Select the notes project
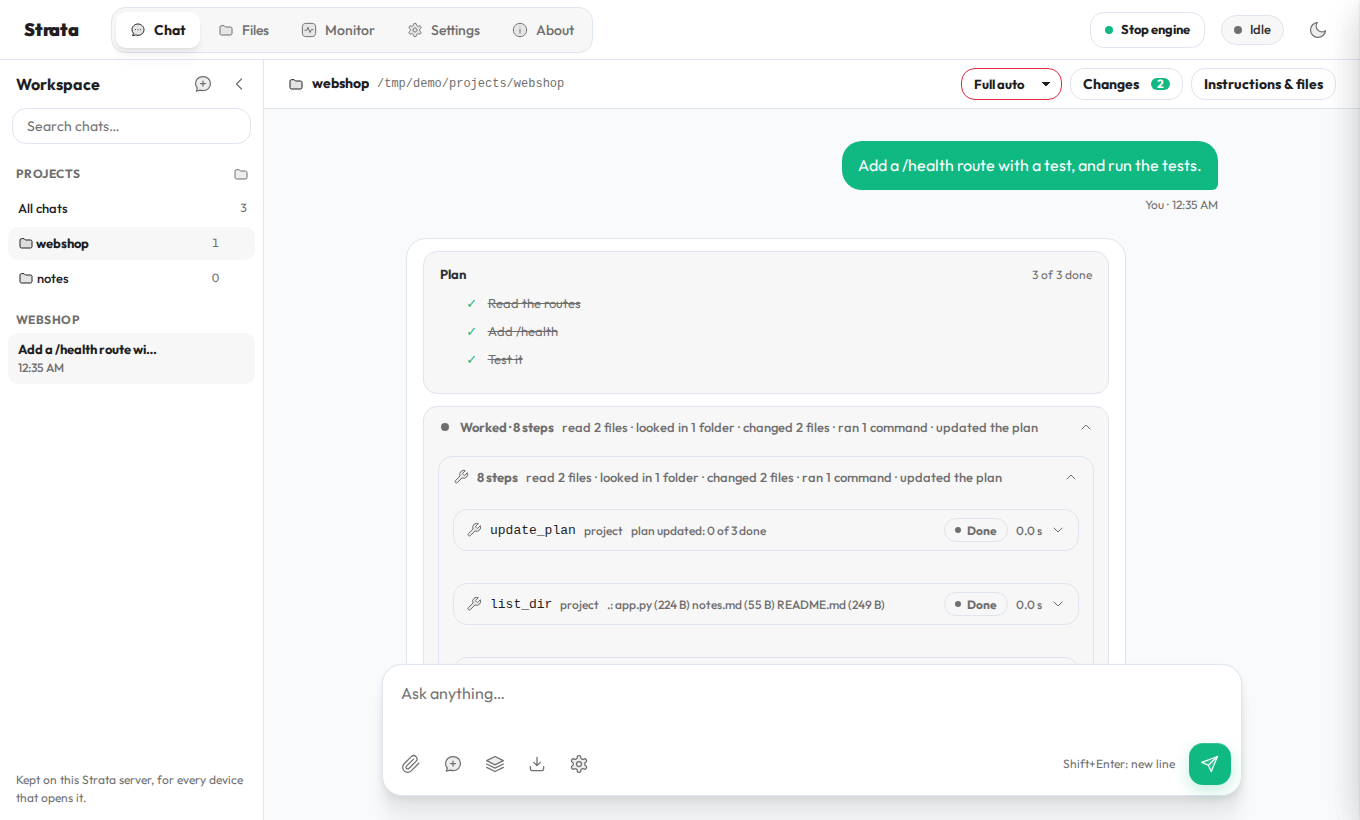Image resolution: width=1360 pixels, height=820 pixels. (131, 278)
